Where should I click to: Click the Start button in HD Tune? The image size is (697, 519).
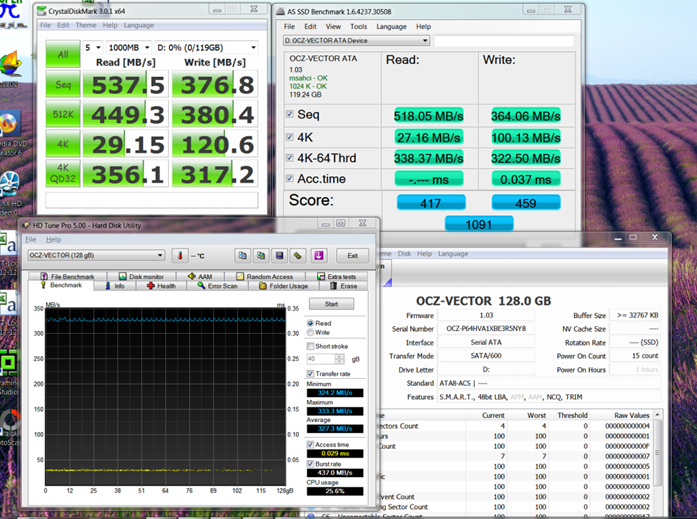pos(332,304)
